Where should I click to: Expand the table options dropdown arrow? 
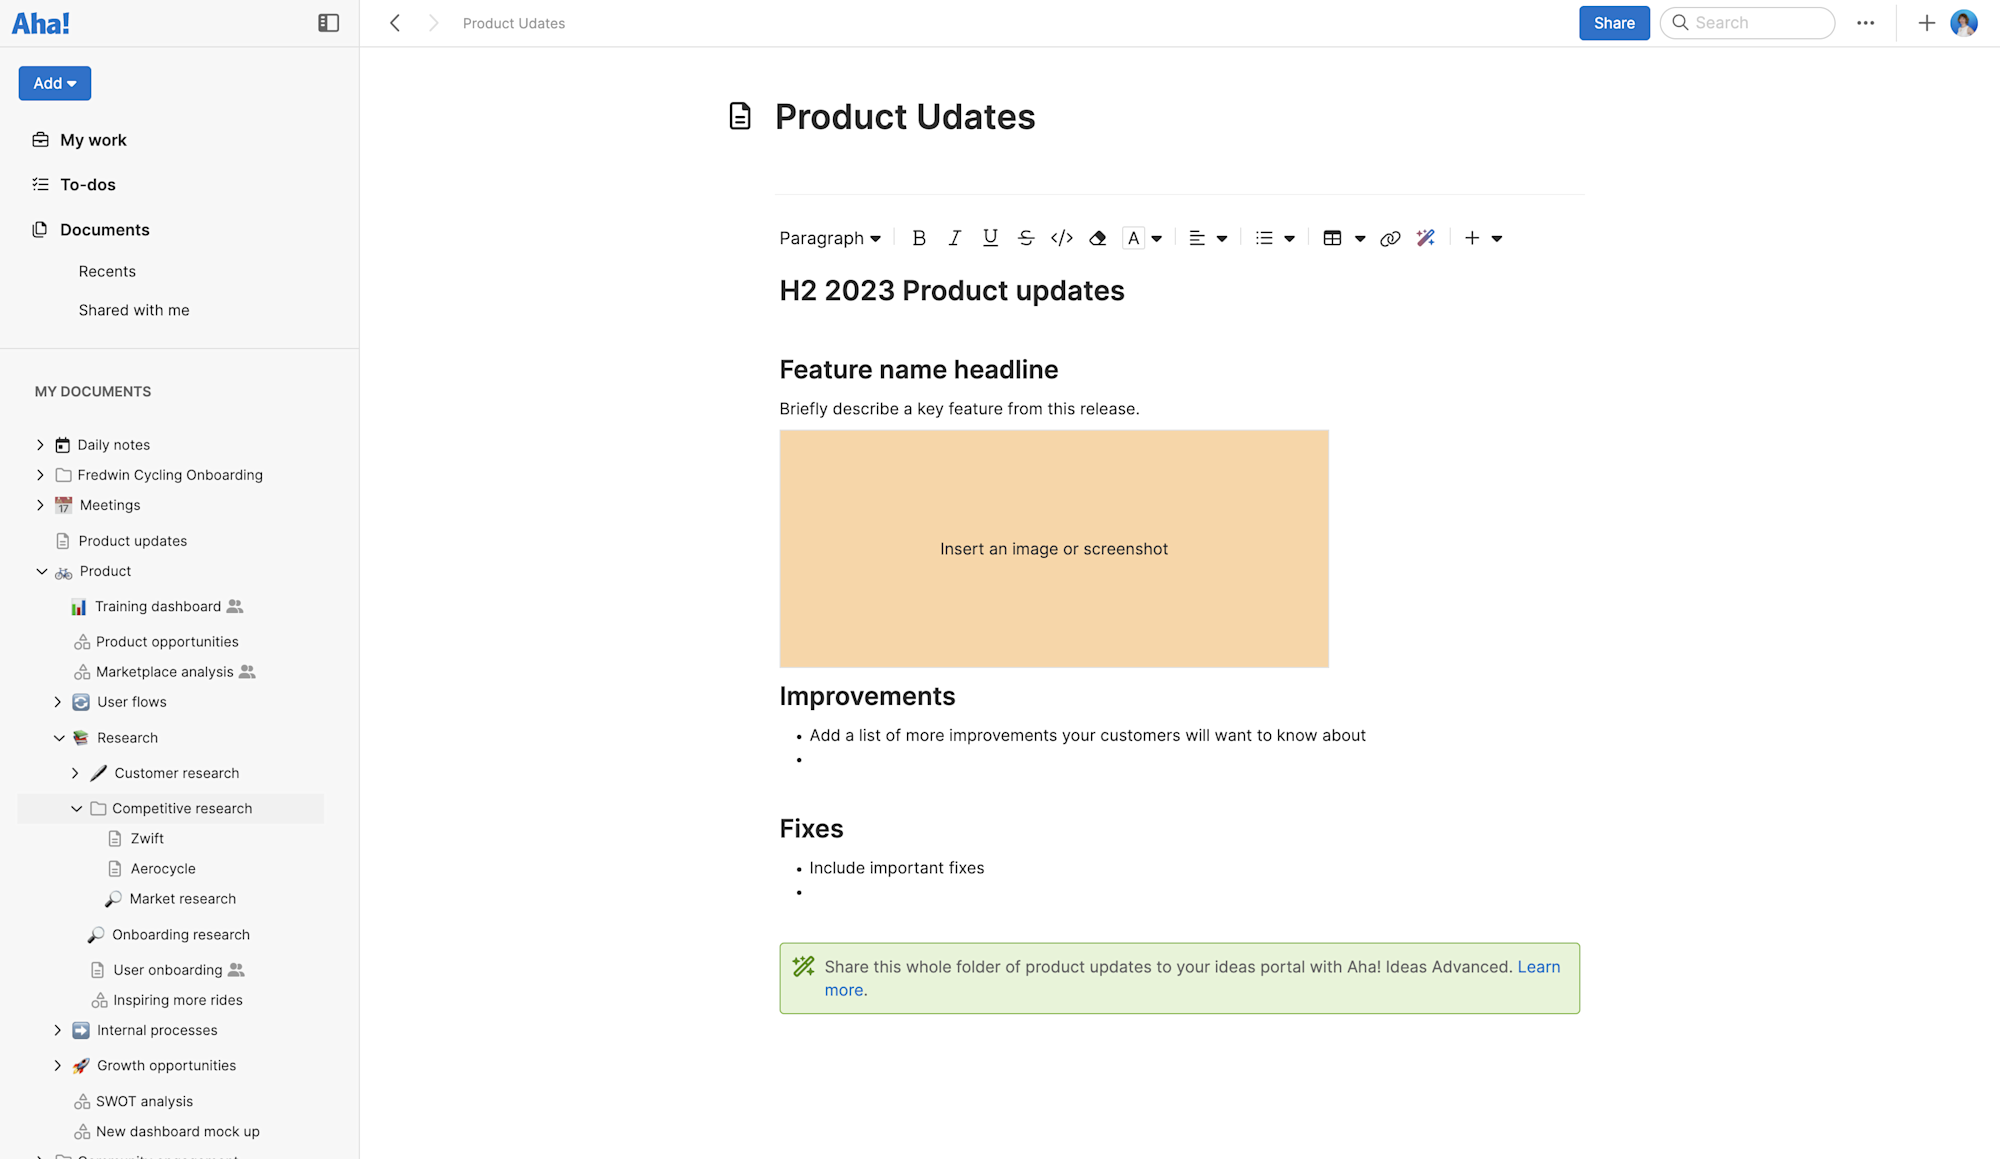1360,238
